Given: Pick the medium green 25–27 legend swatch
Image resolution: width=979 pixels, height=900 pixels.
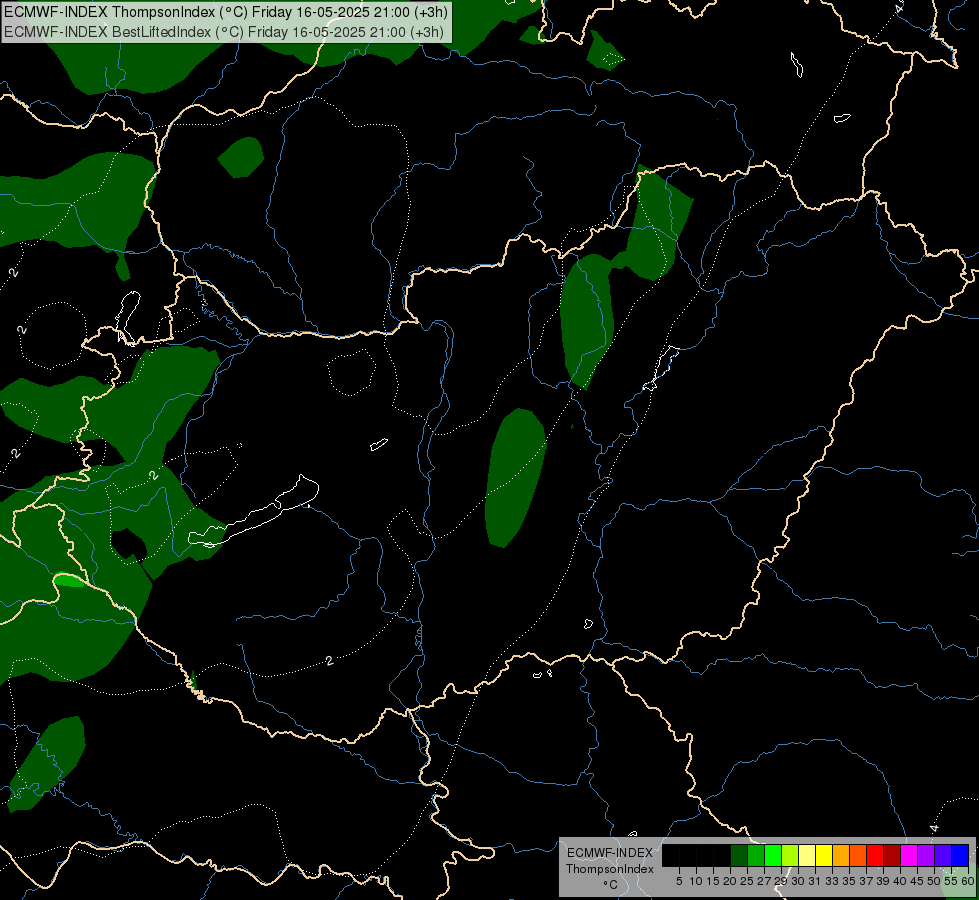Looking at the screenshot, I should pyautogui.click(x=756, y=855).
